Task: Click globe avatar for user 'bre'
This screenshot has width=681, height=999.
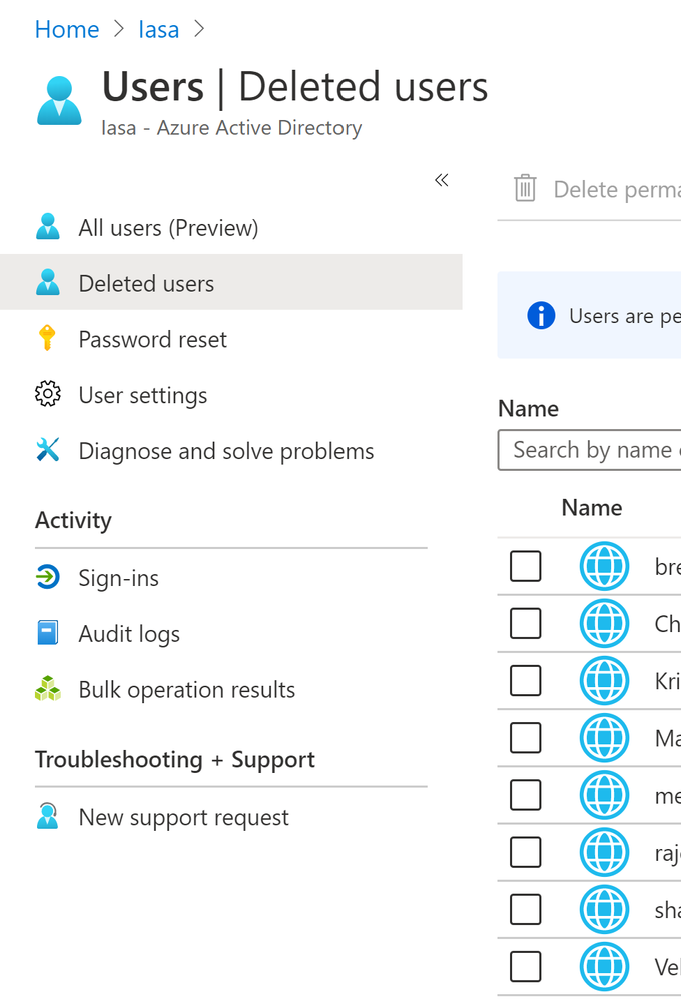Action: pos(605,566)
